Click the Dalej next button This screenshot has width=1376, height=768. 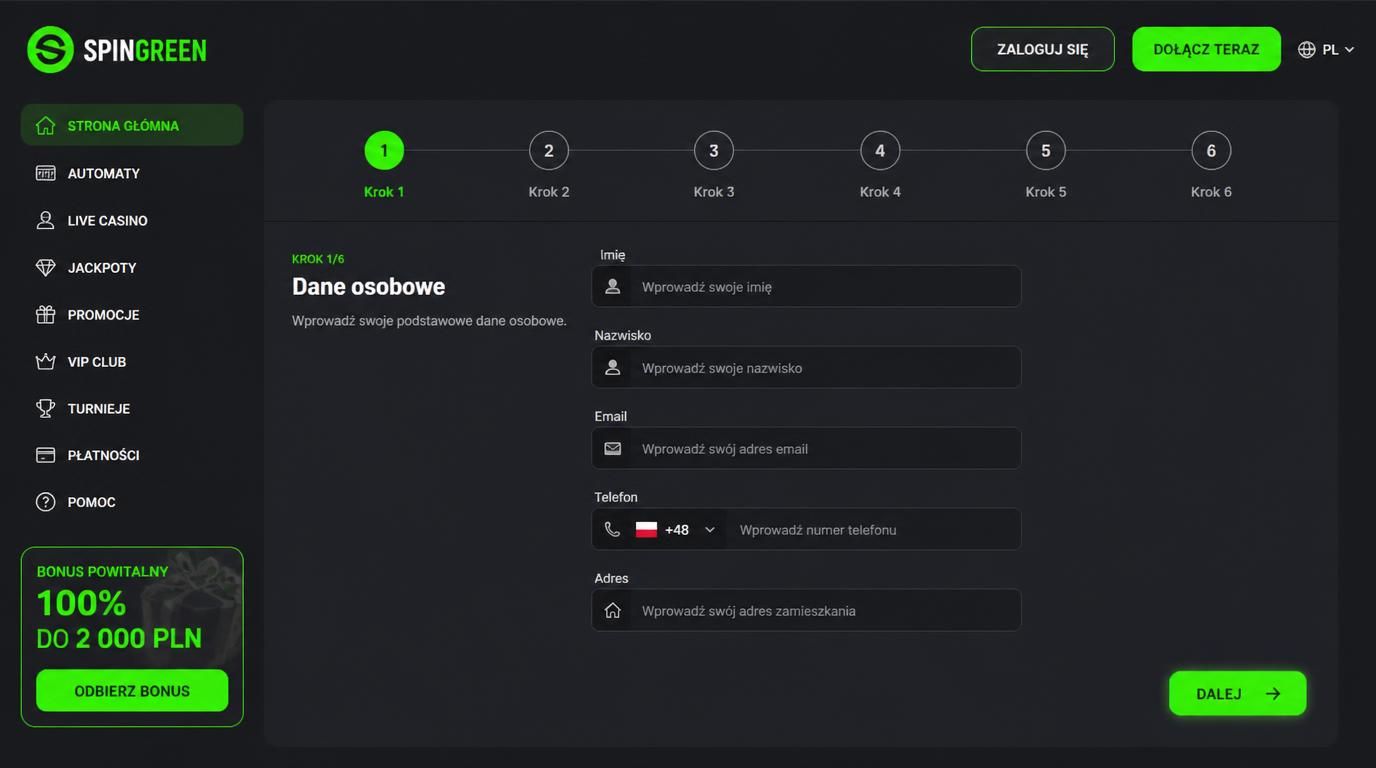coord(1238,693)
